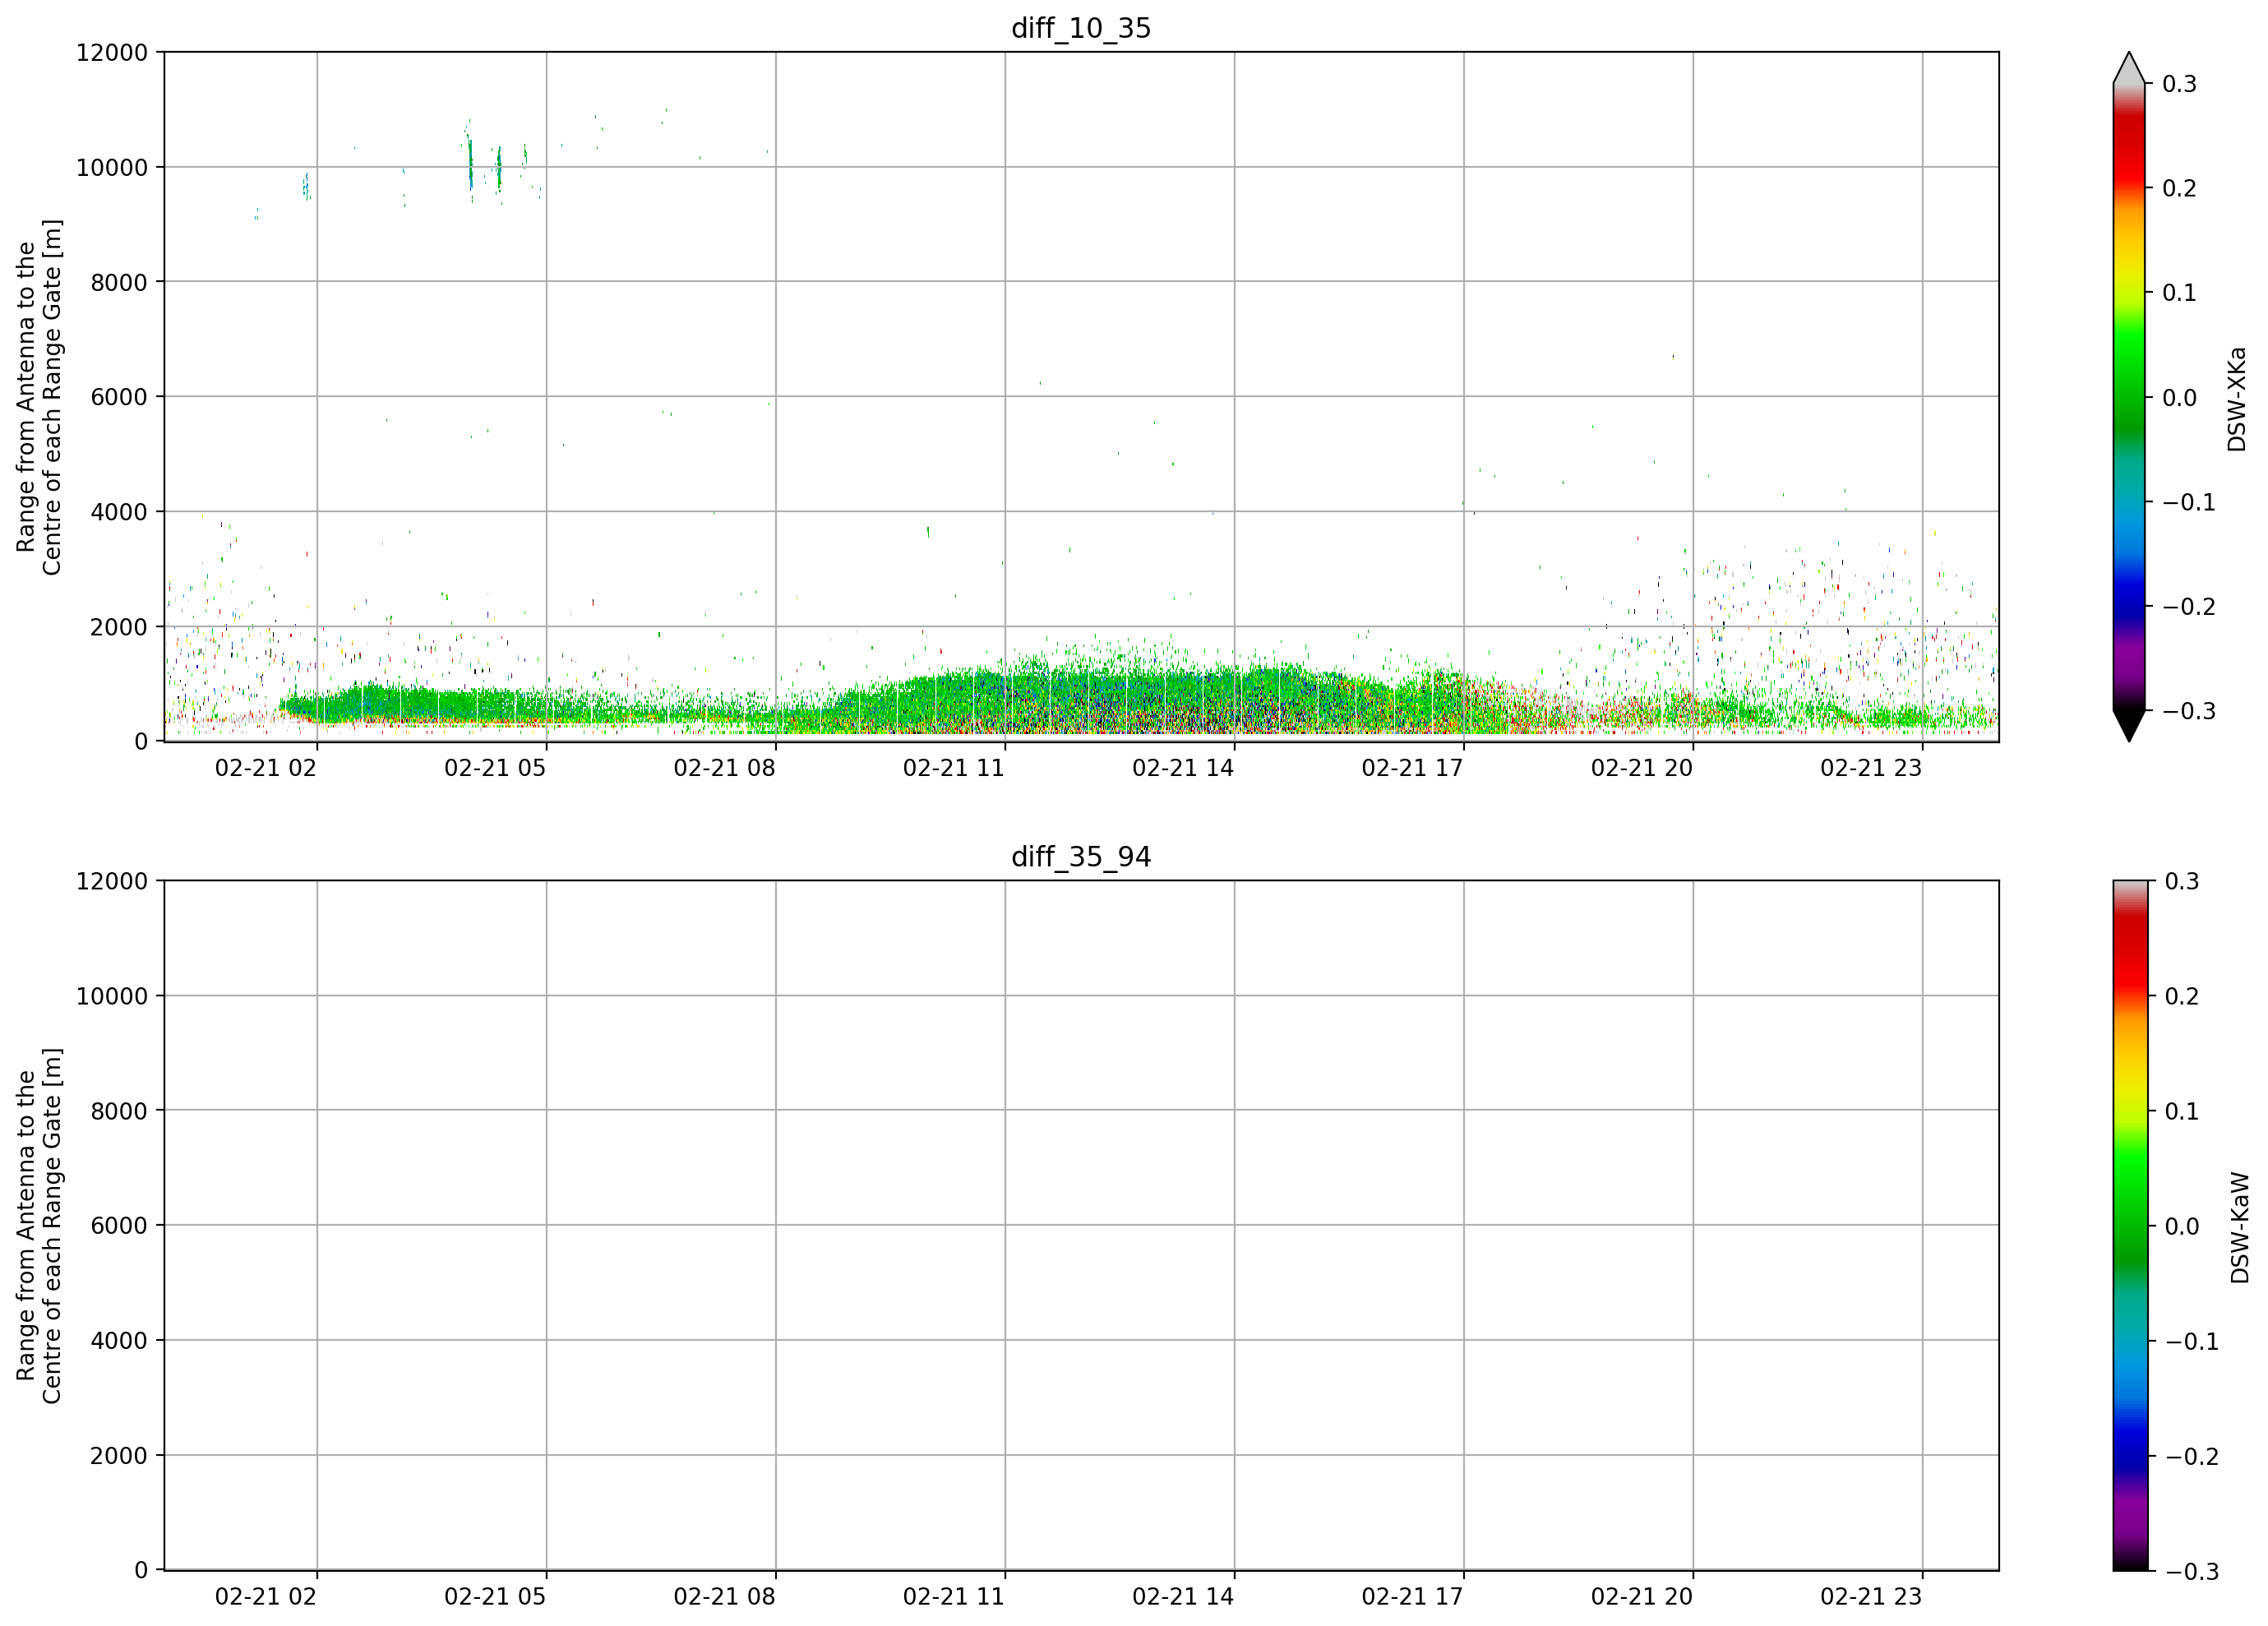Click the 02-21 11 tick label on top plot
The image size is (2268, 1626).
[x=953, y=768]
